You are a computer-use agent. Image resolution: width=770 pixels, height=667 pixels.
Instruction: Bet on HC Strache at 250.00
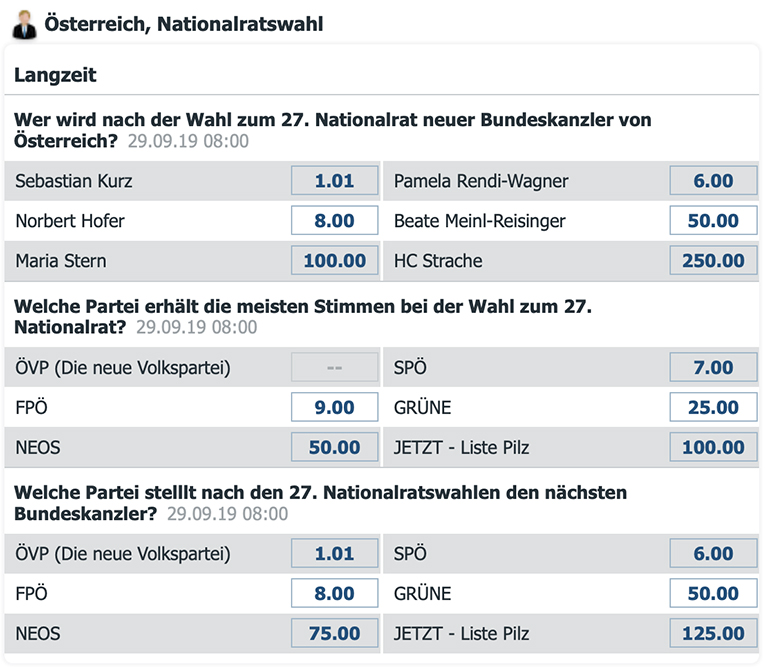click(713, 261)
